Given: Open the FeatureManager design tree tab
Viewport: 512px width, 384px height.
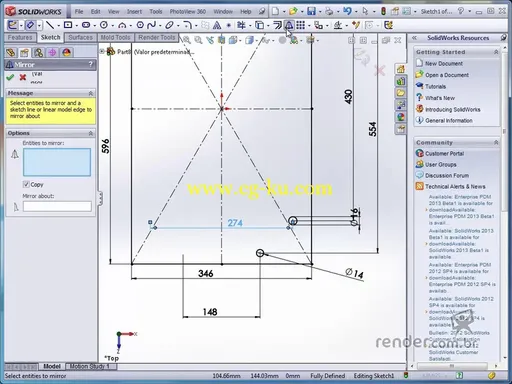Looking at the screenshot, I should [11, 52].
